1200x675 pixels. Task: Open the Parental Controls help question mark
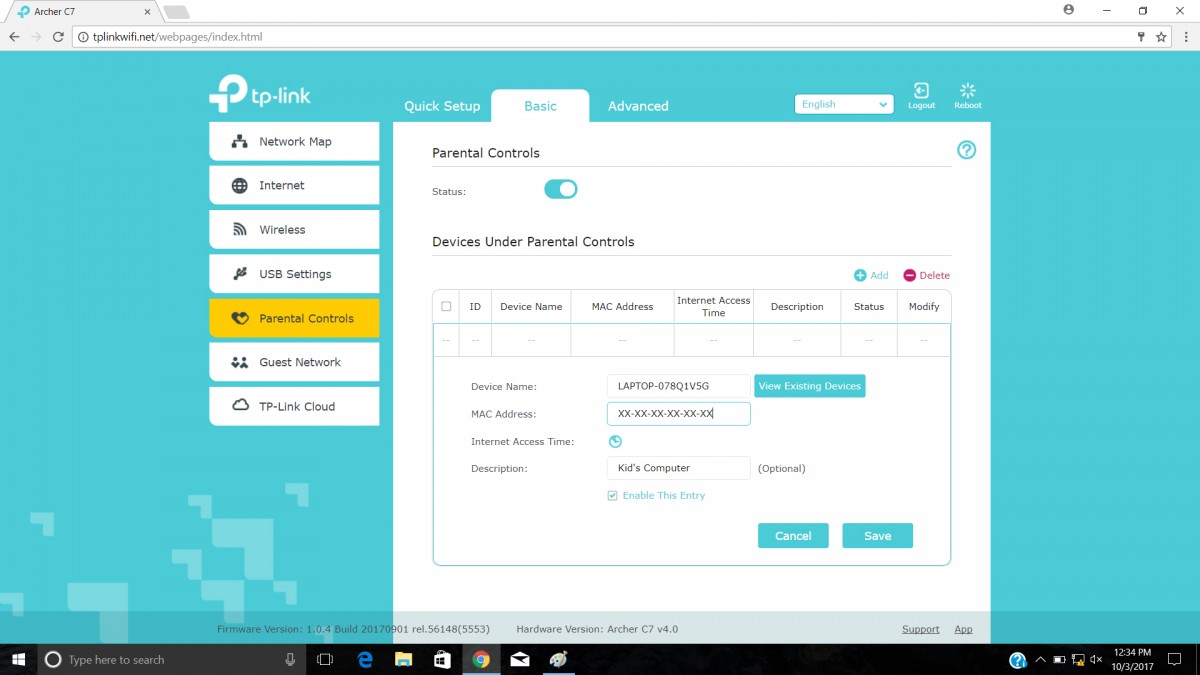coord(966,149)
